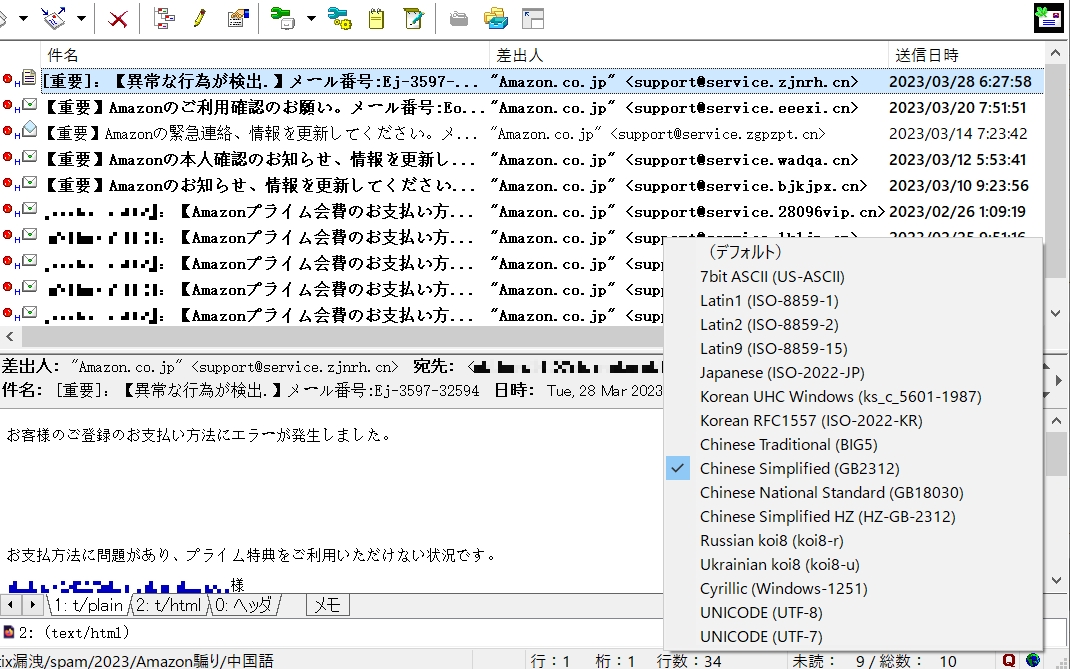Switch to the 1: t/plain tab
Image resolution: width=1070 pixels, height=669 pixels.
pos(87,605)
